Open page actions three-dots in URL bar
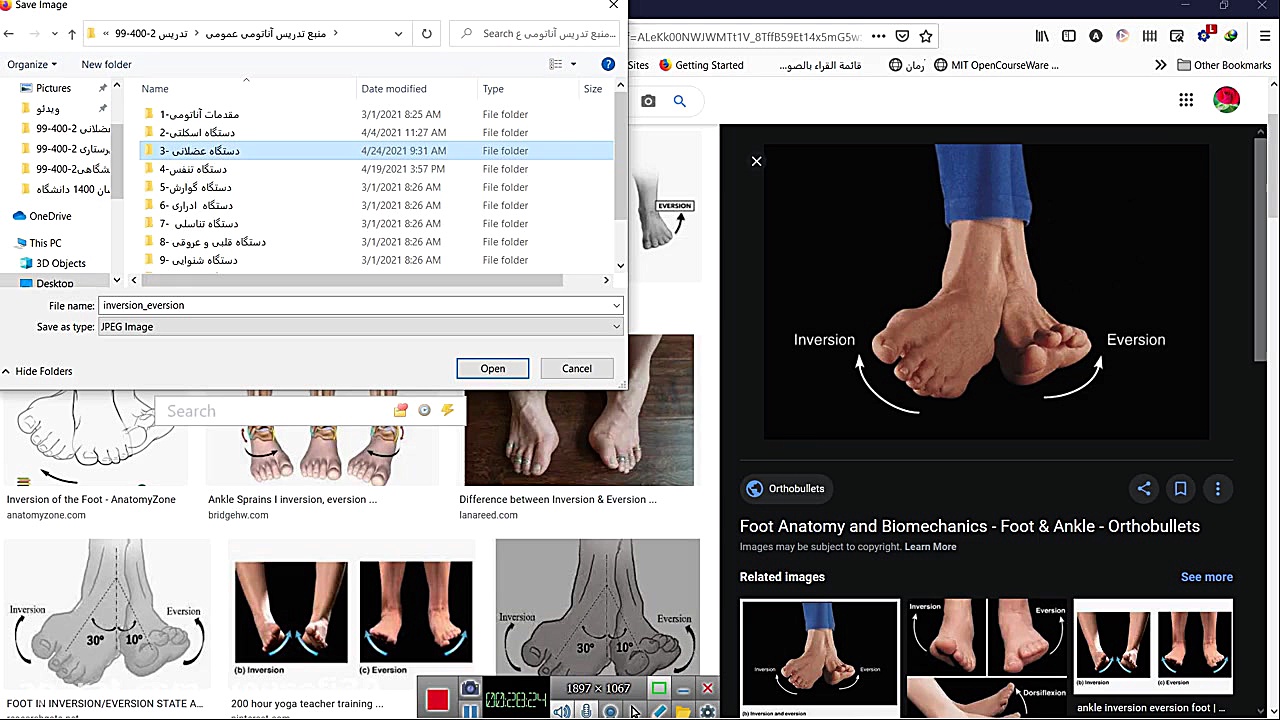The image size is (1280, 720). coord(878,36)
